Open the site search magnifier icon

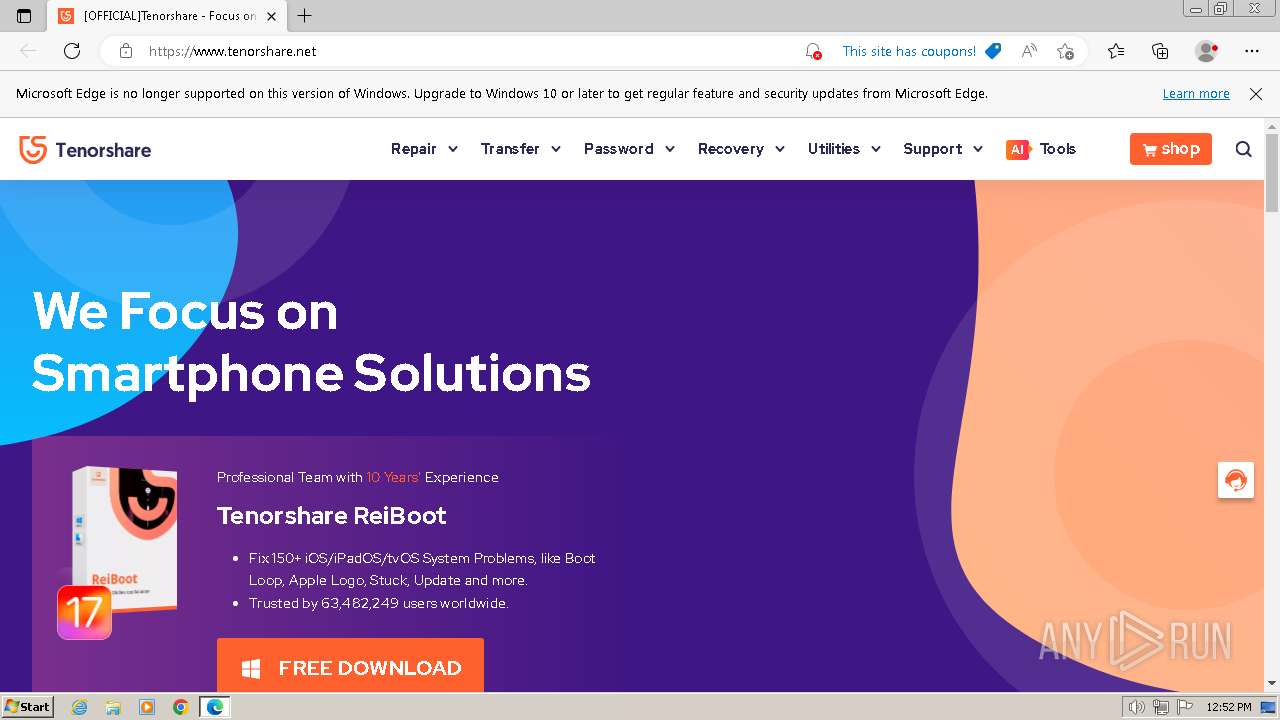(1244, 149)
